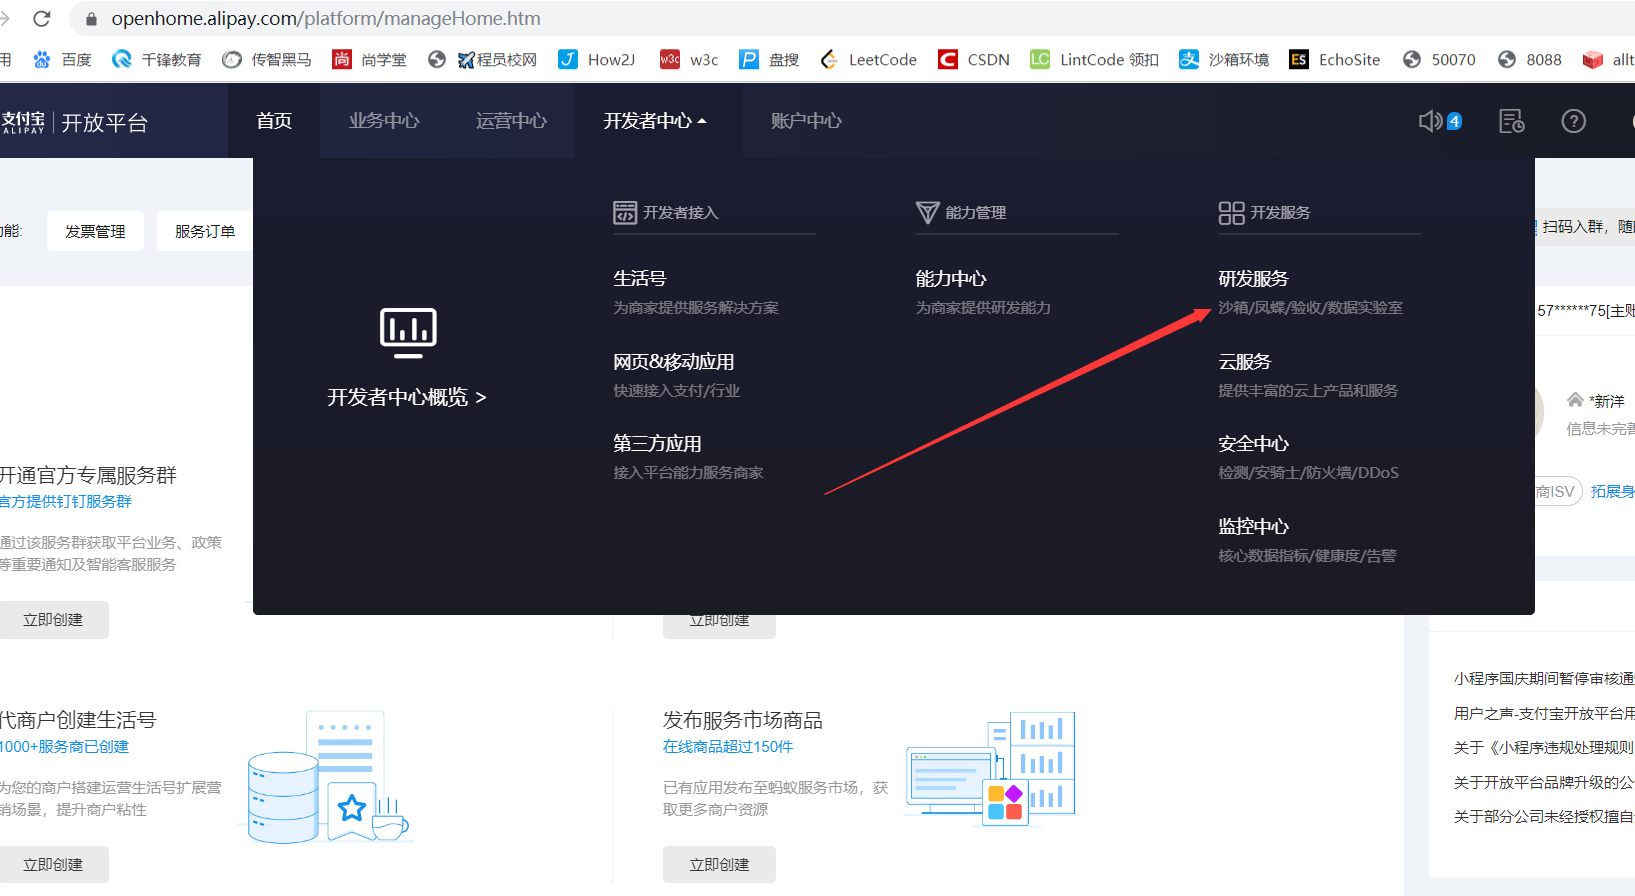The height and width of the screenshot is (896, 1635).
Task: Click the 核心数据指标/健康度/告警 description
Action: click(x=1307, y=556)
